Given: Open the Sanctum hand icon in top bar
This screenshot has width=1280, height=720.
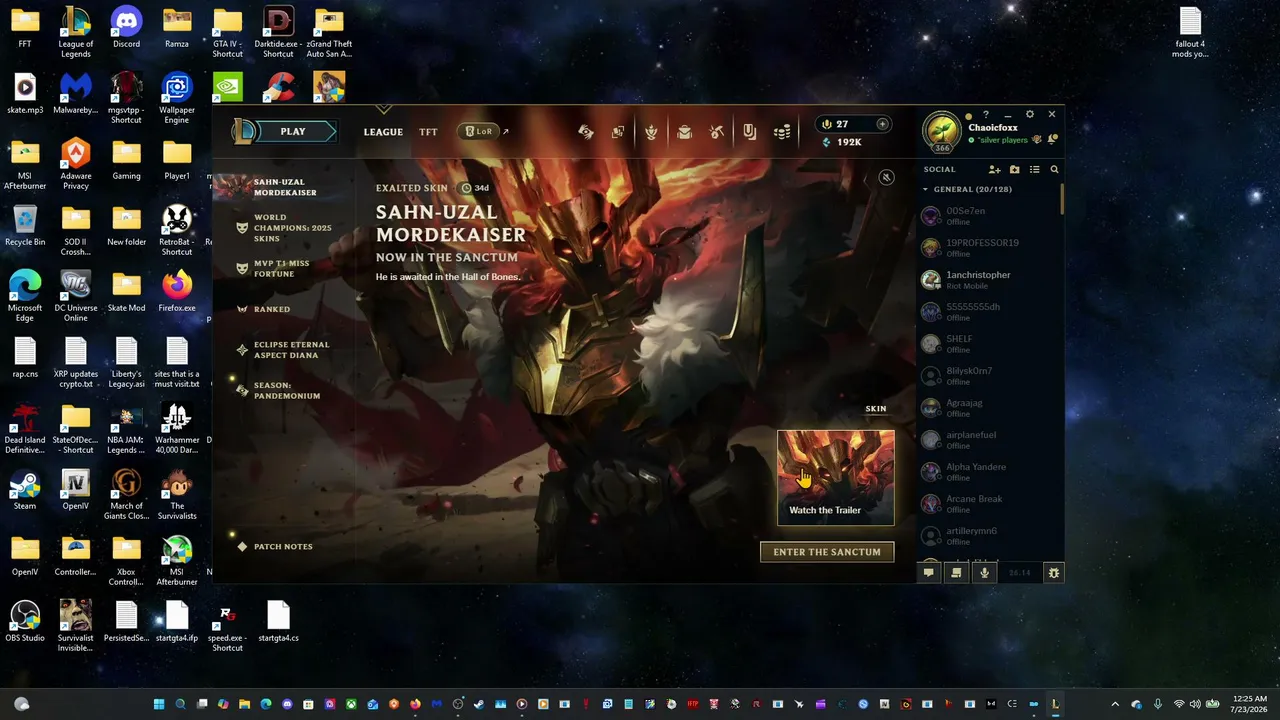Looking at the screenshot, I should coord(586,131).
